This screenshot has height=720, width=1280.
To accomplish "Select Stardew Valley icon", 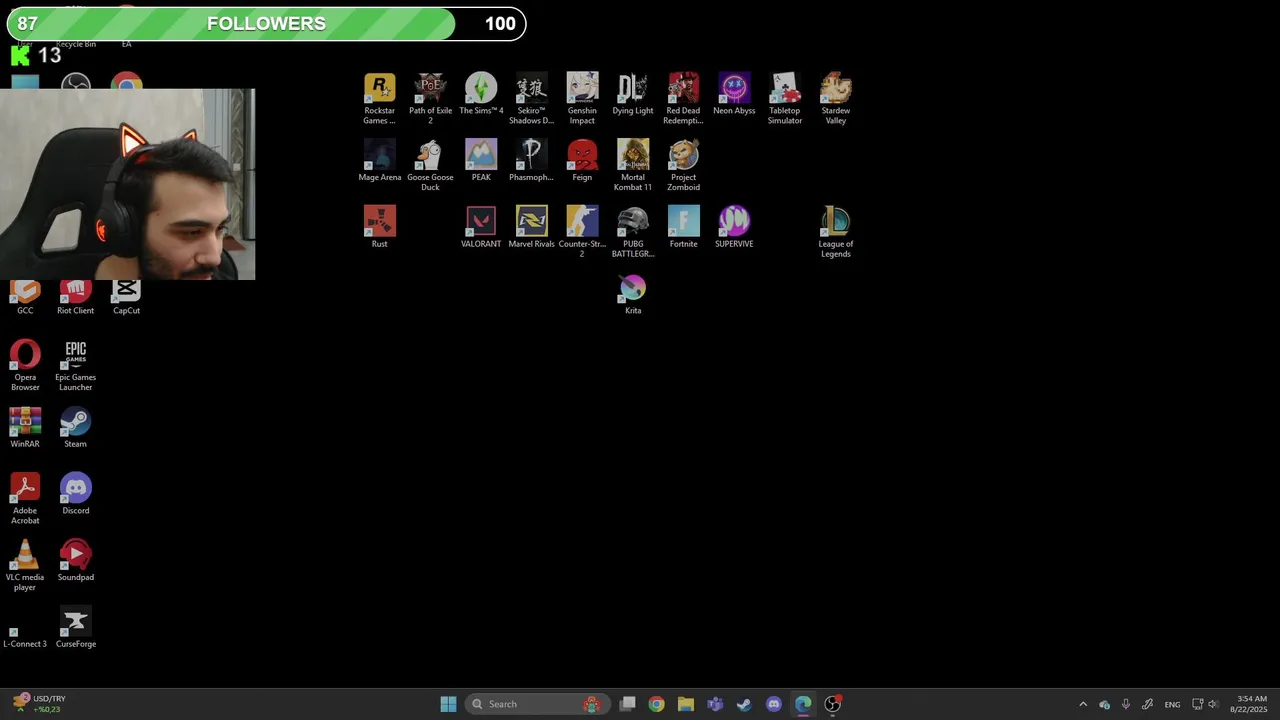I will [x=836, y=98].
